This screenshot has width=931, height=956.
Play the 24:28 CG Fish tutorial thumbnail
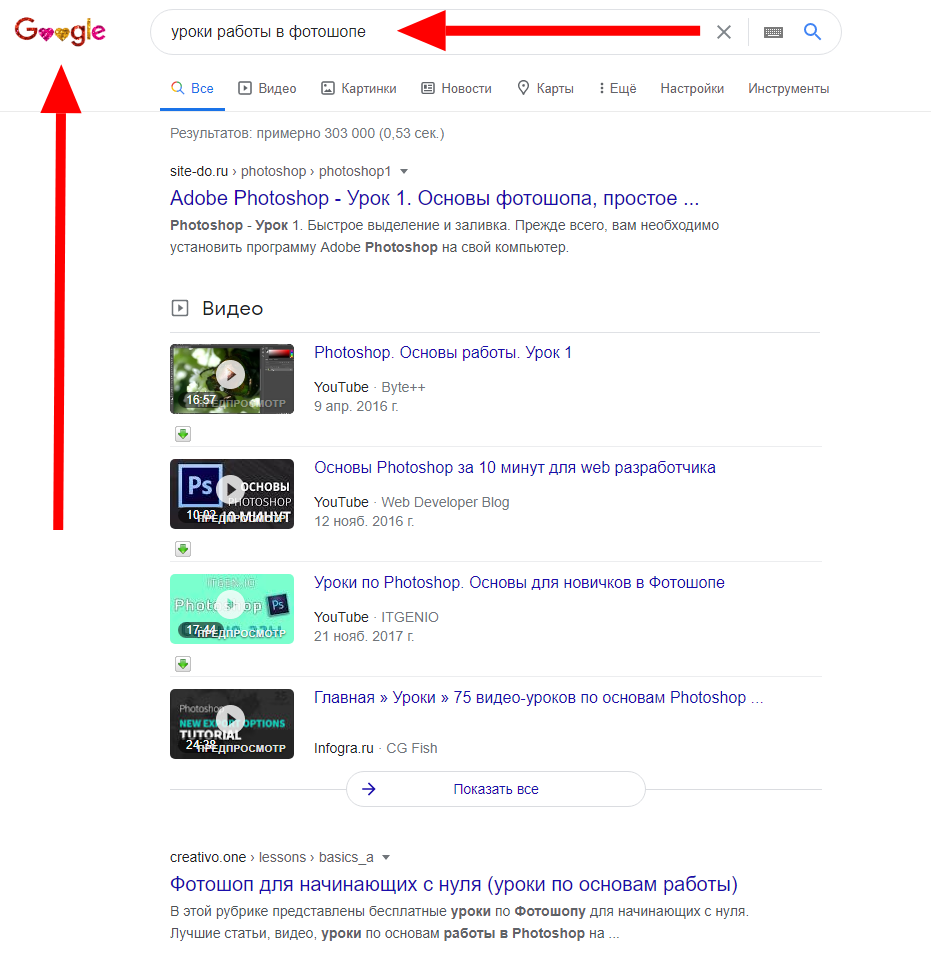pos(232,724)
